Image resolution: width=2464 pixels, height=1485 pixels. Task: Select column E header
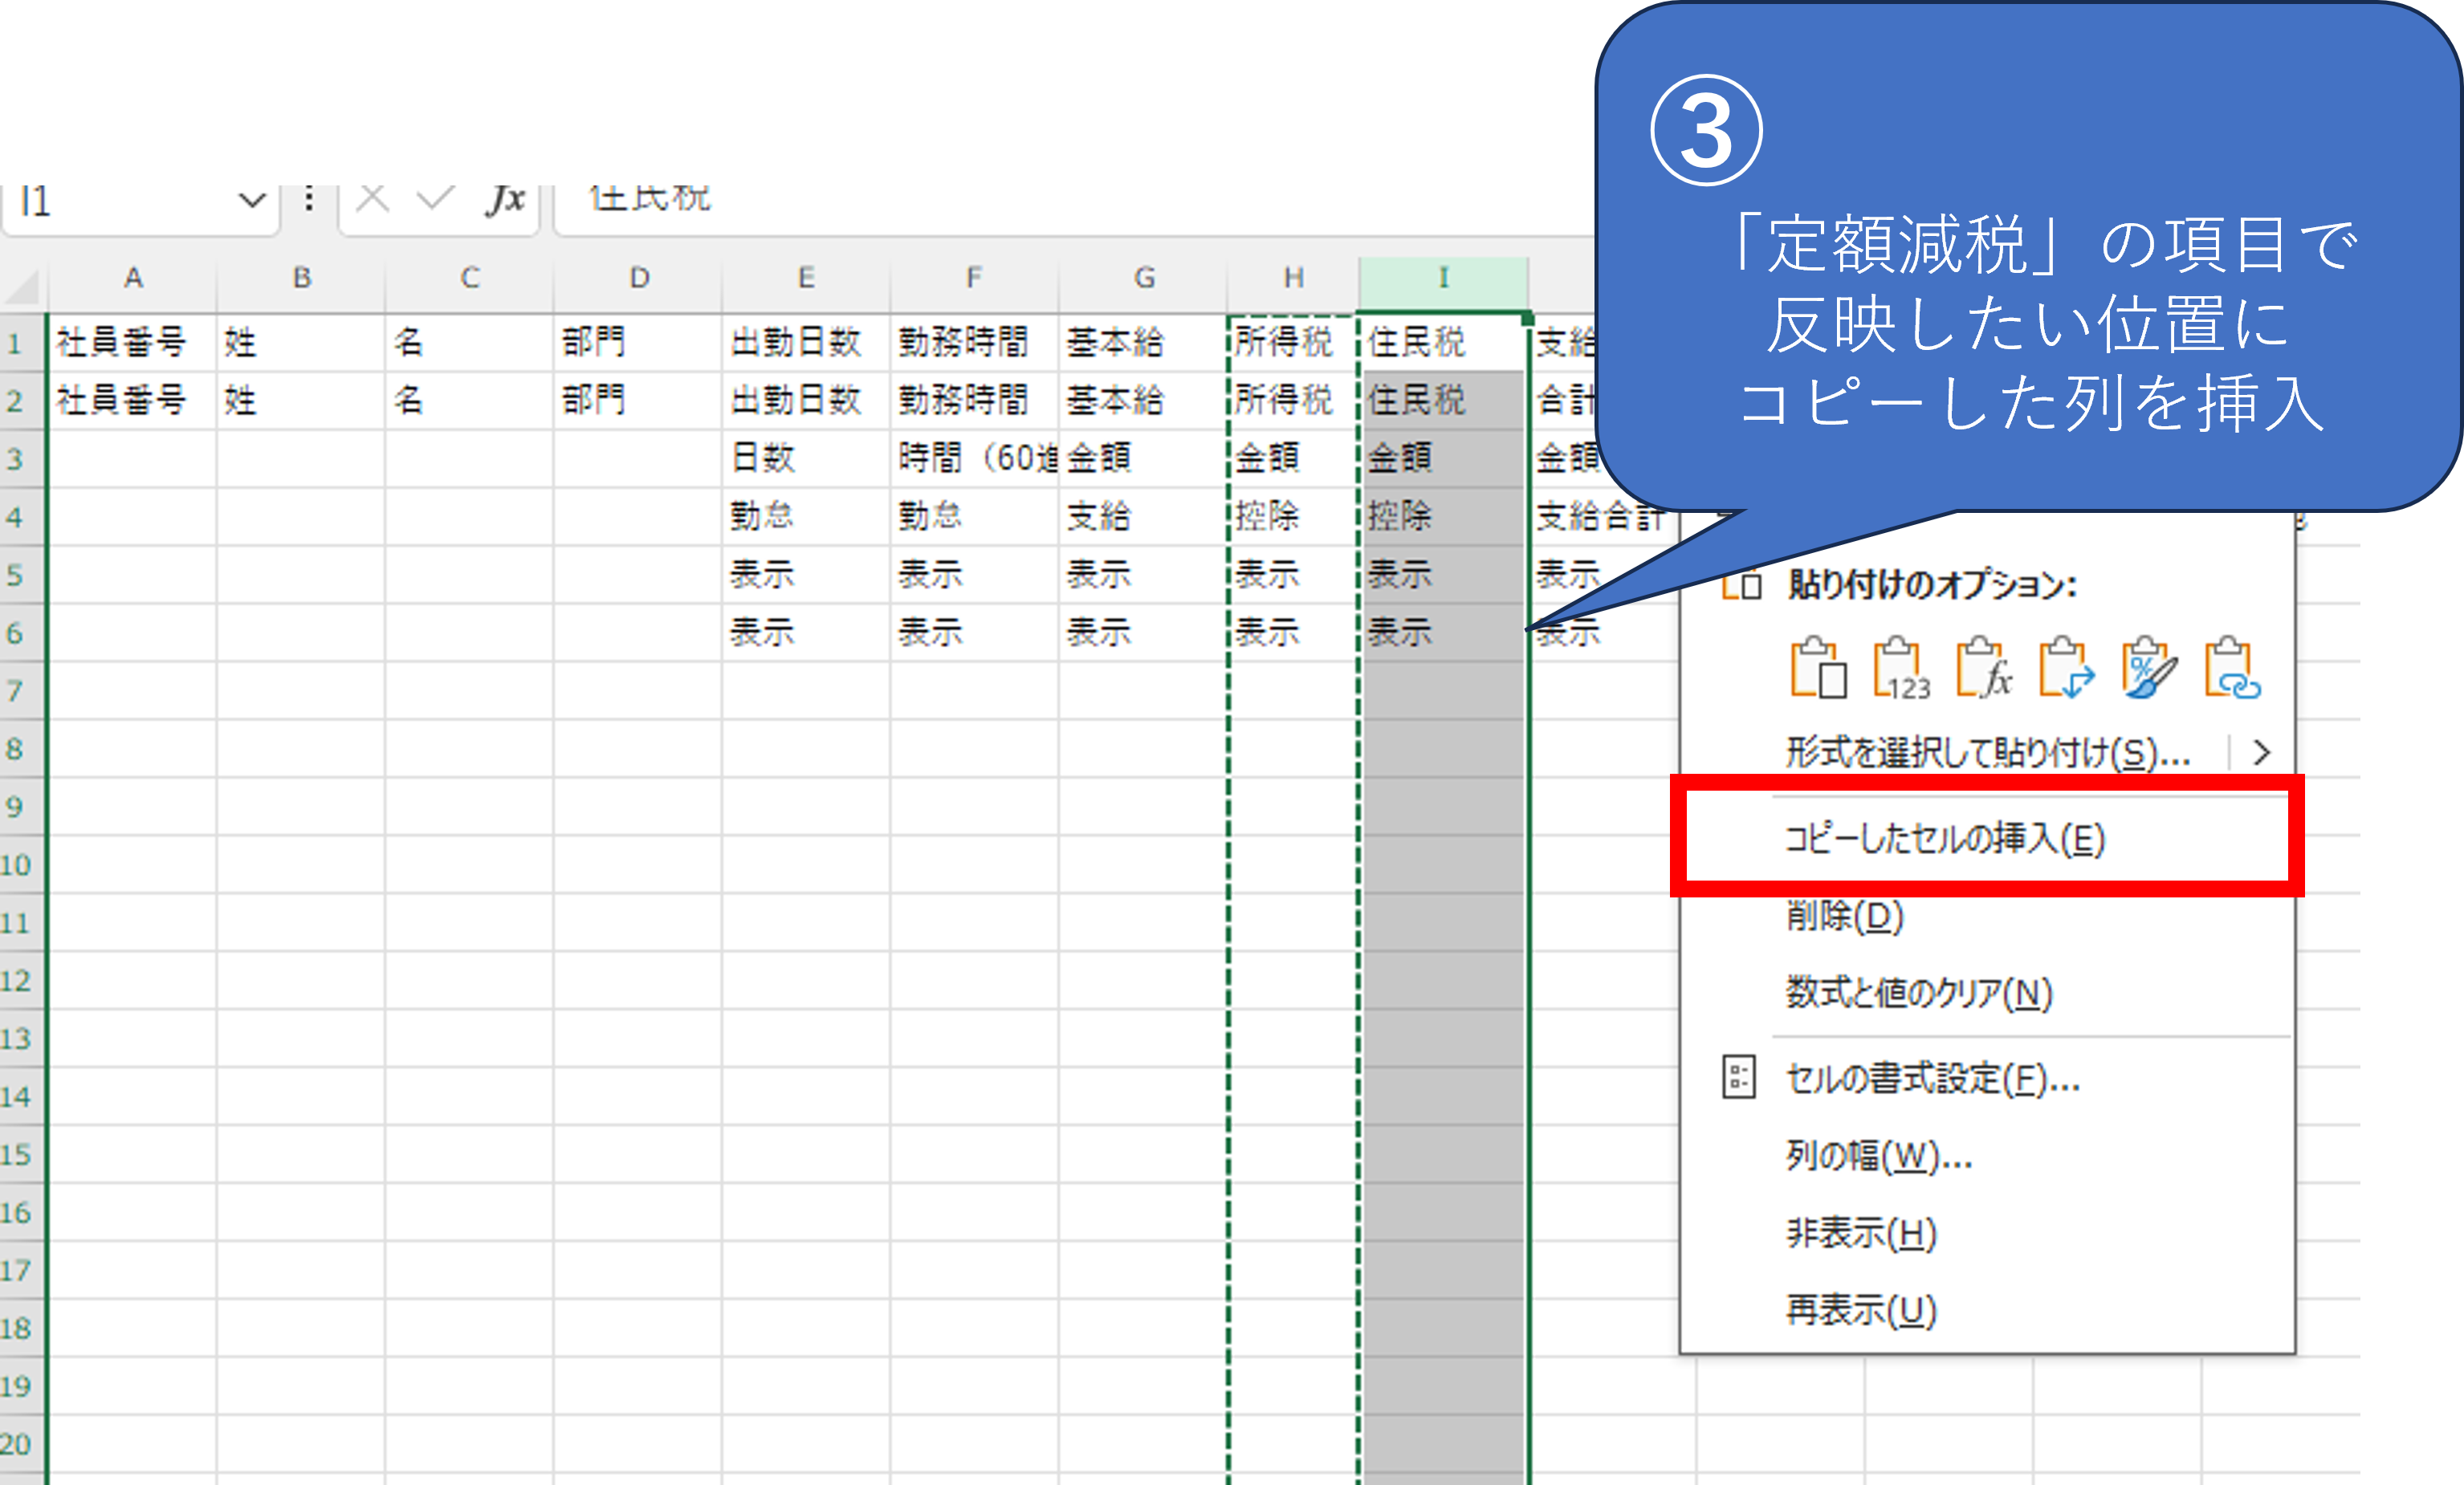pyautogui.click(x=806, y=278)
